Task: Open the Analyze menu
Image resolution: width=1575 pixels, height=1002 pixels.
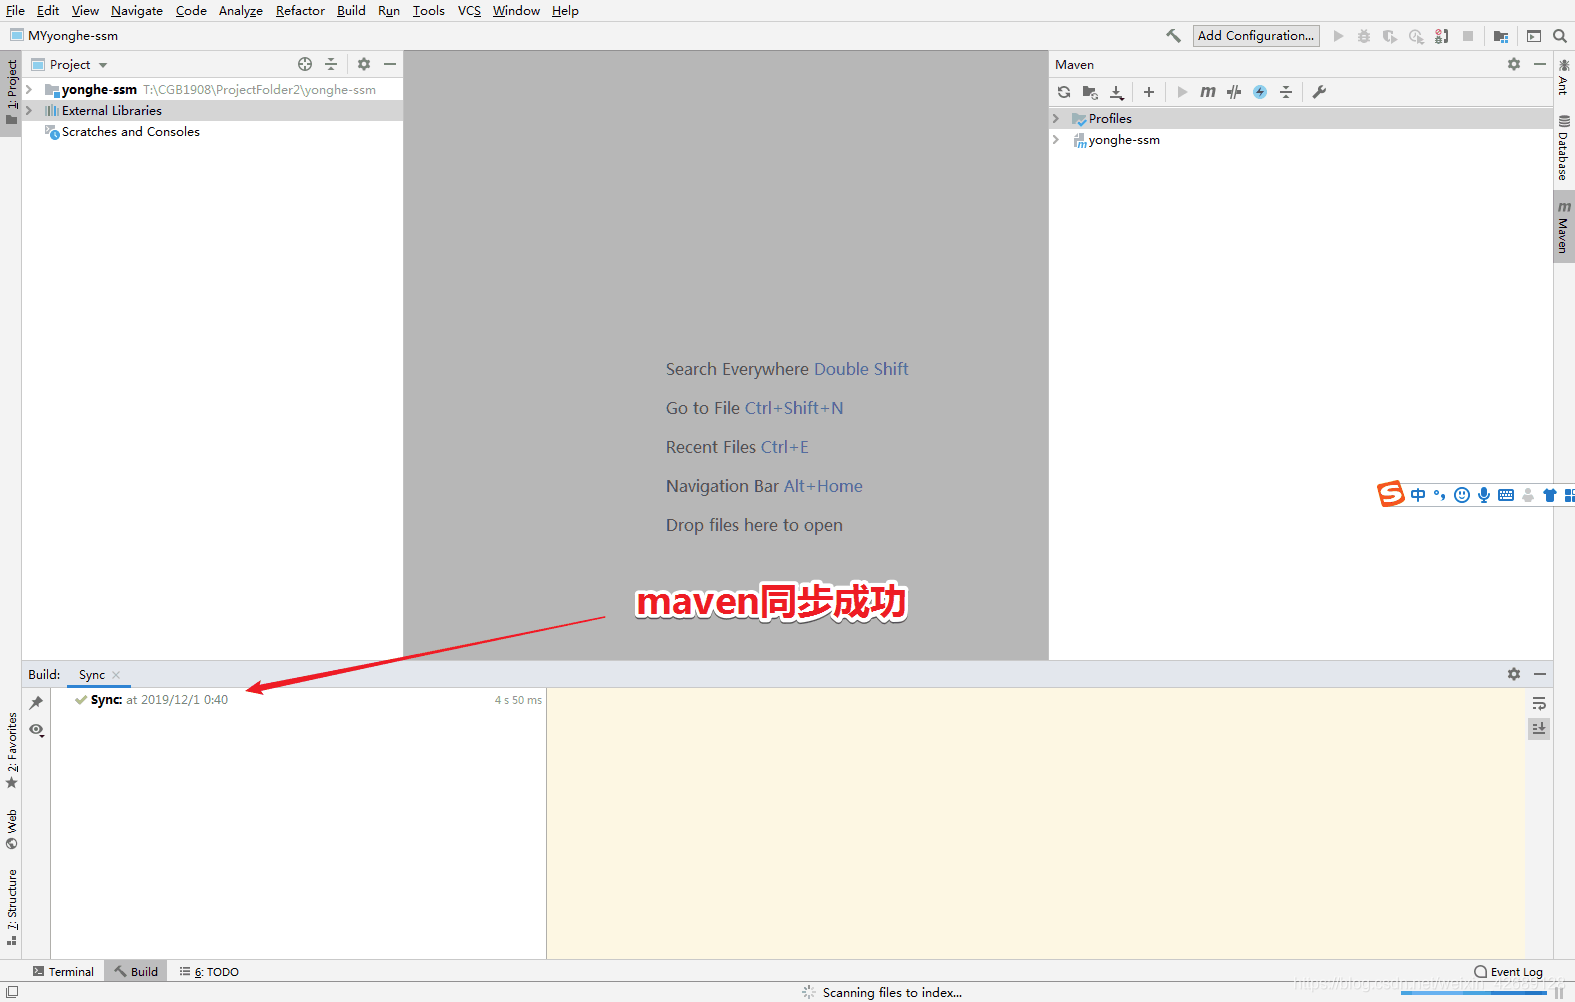Action: pos(241,11)
